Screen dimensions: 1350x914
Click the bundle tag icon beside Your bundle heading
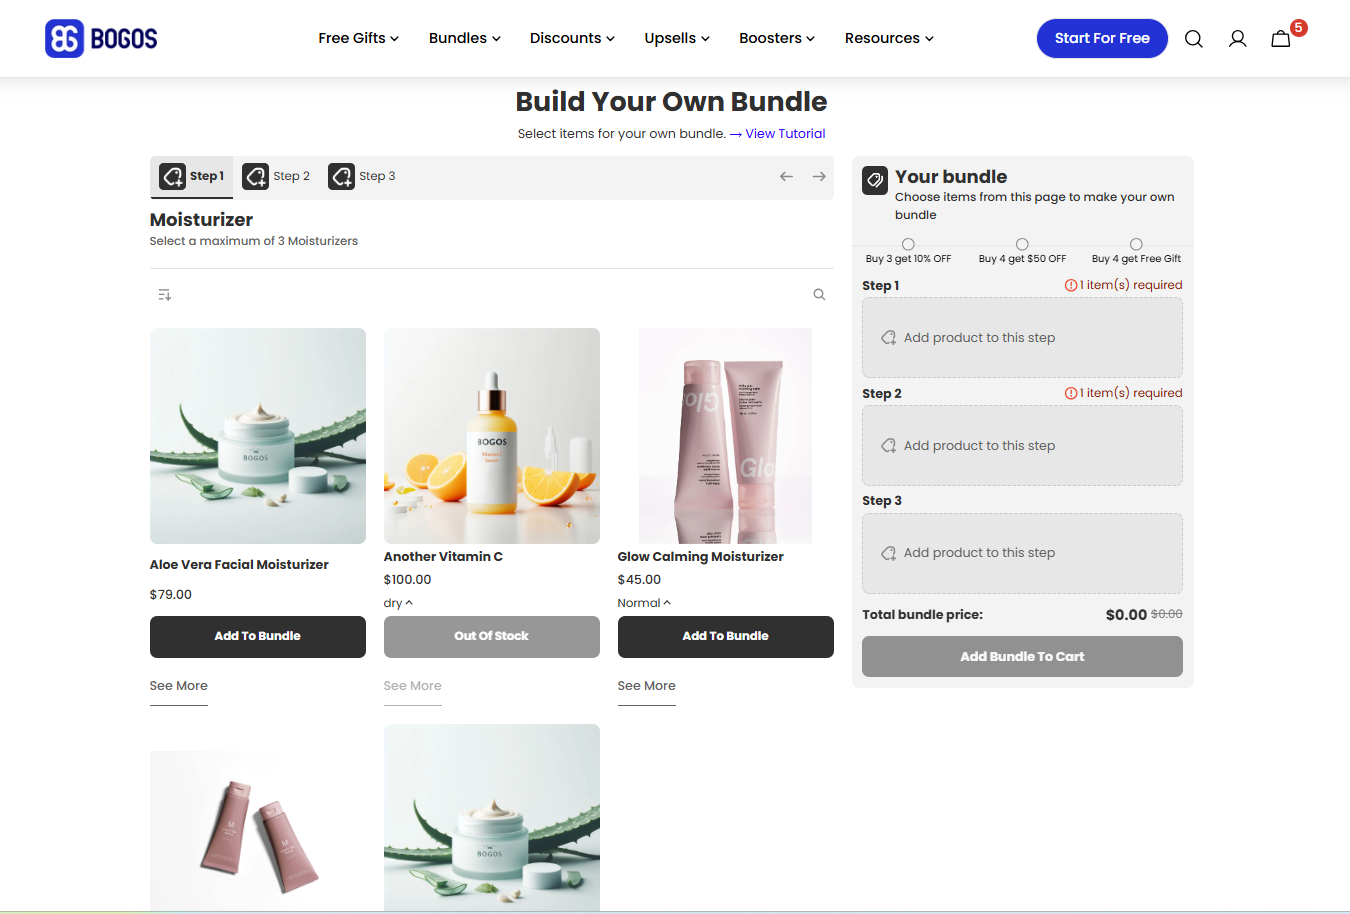[875, 180]
